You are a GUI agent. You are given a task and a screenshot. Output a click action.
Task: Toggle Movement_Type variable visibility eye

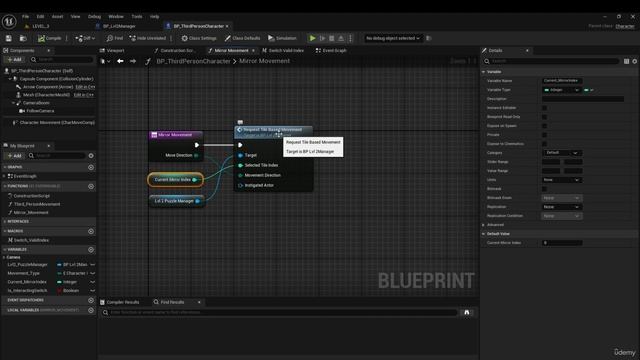click(93, 273)
